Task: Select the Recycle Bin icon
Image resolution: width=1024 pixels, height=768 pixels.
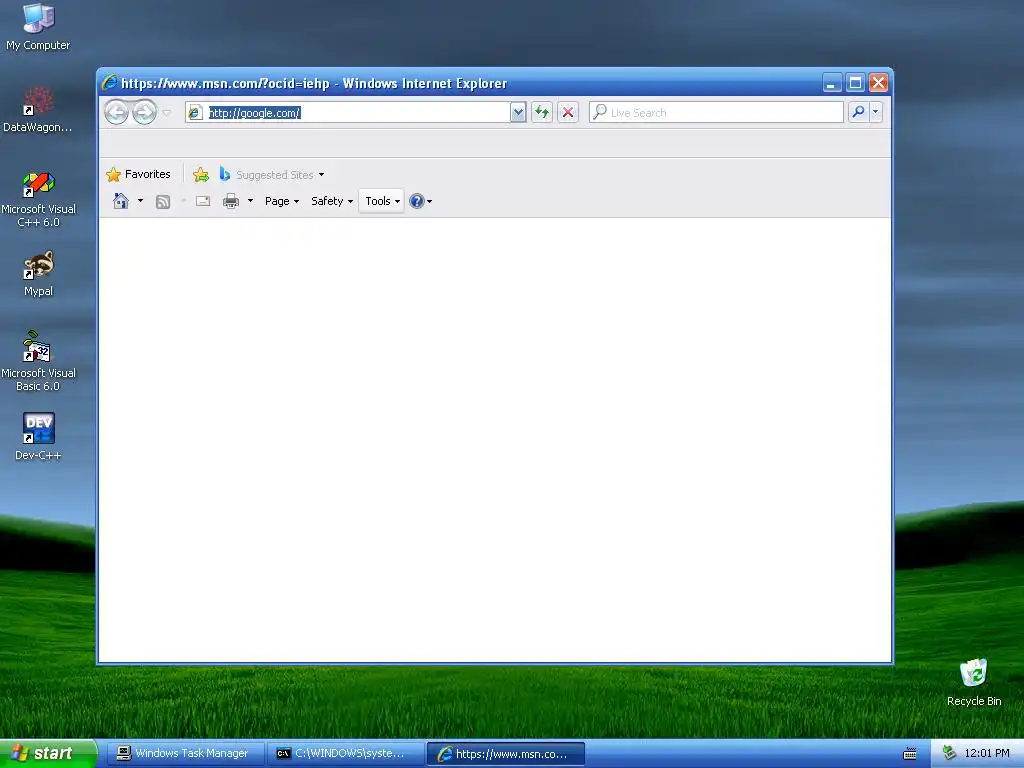Action: [x=974, y=683]
